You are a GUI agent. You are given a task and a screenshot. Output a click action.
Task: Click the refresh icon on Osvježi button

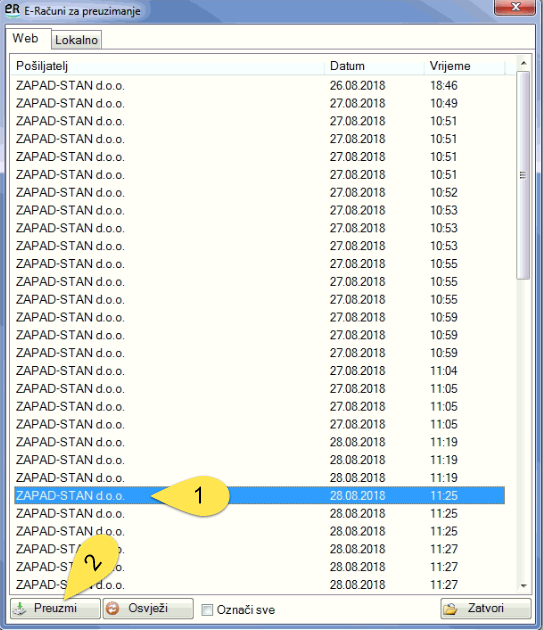113,608
